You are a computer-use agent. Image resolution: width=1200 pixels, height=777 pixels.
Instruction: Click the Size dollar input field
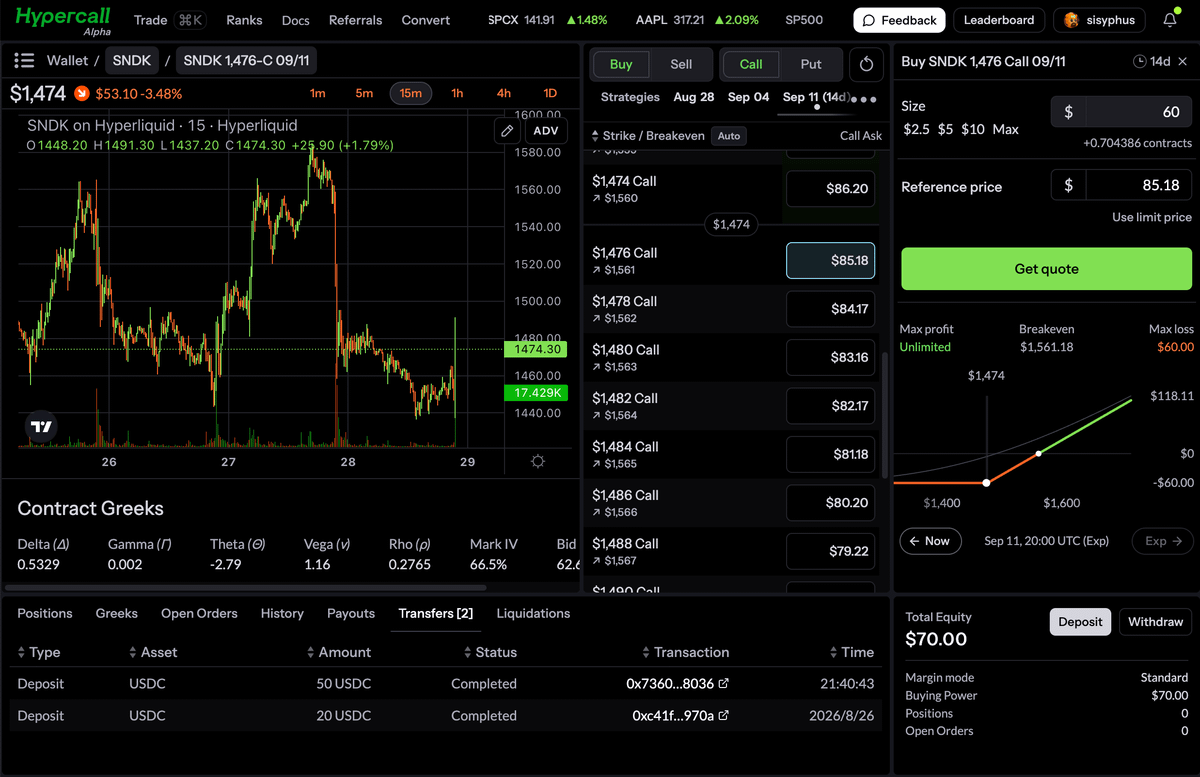1121,112
